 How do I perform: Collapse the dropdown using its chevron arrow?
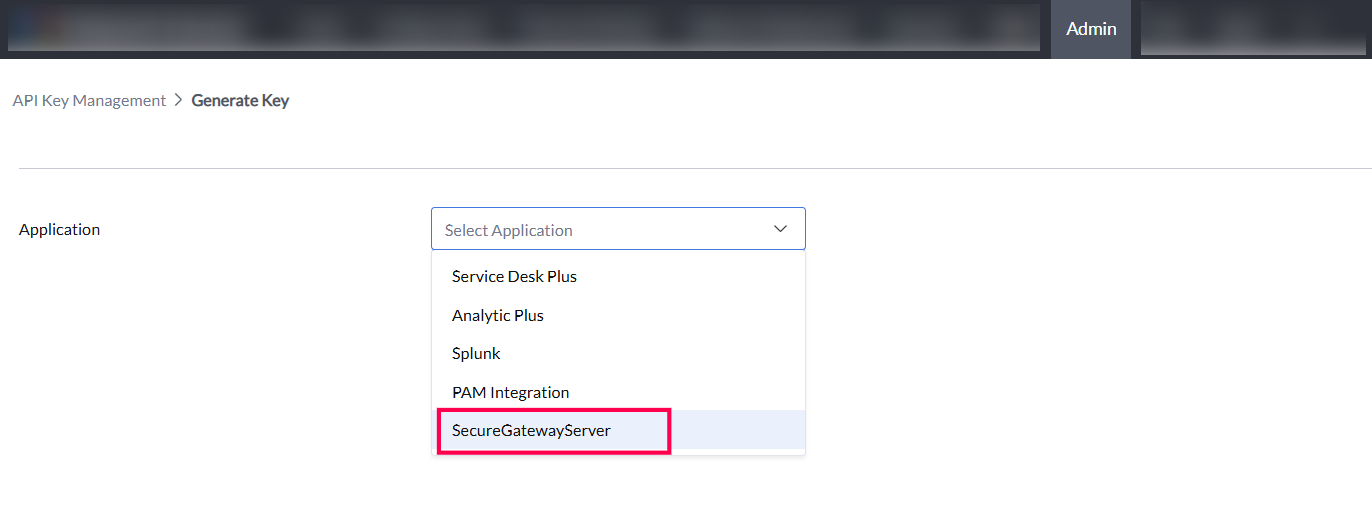point(781,229)
